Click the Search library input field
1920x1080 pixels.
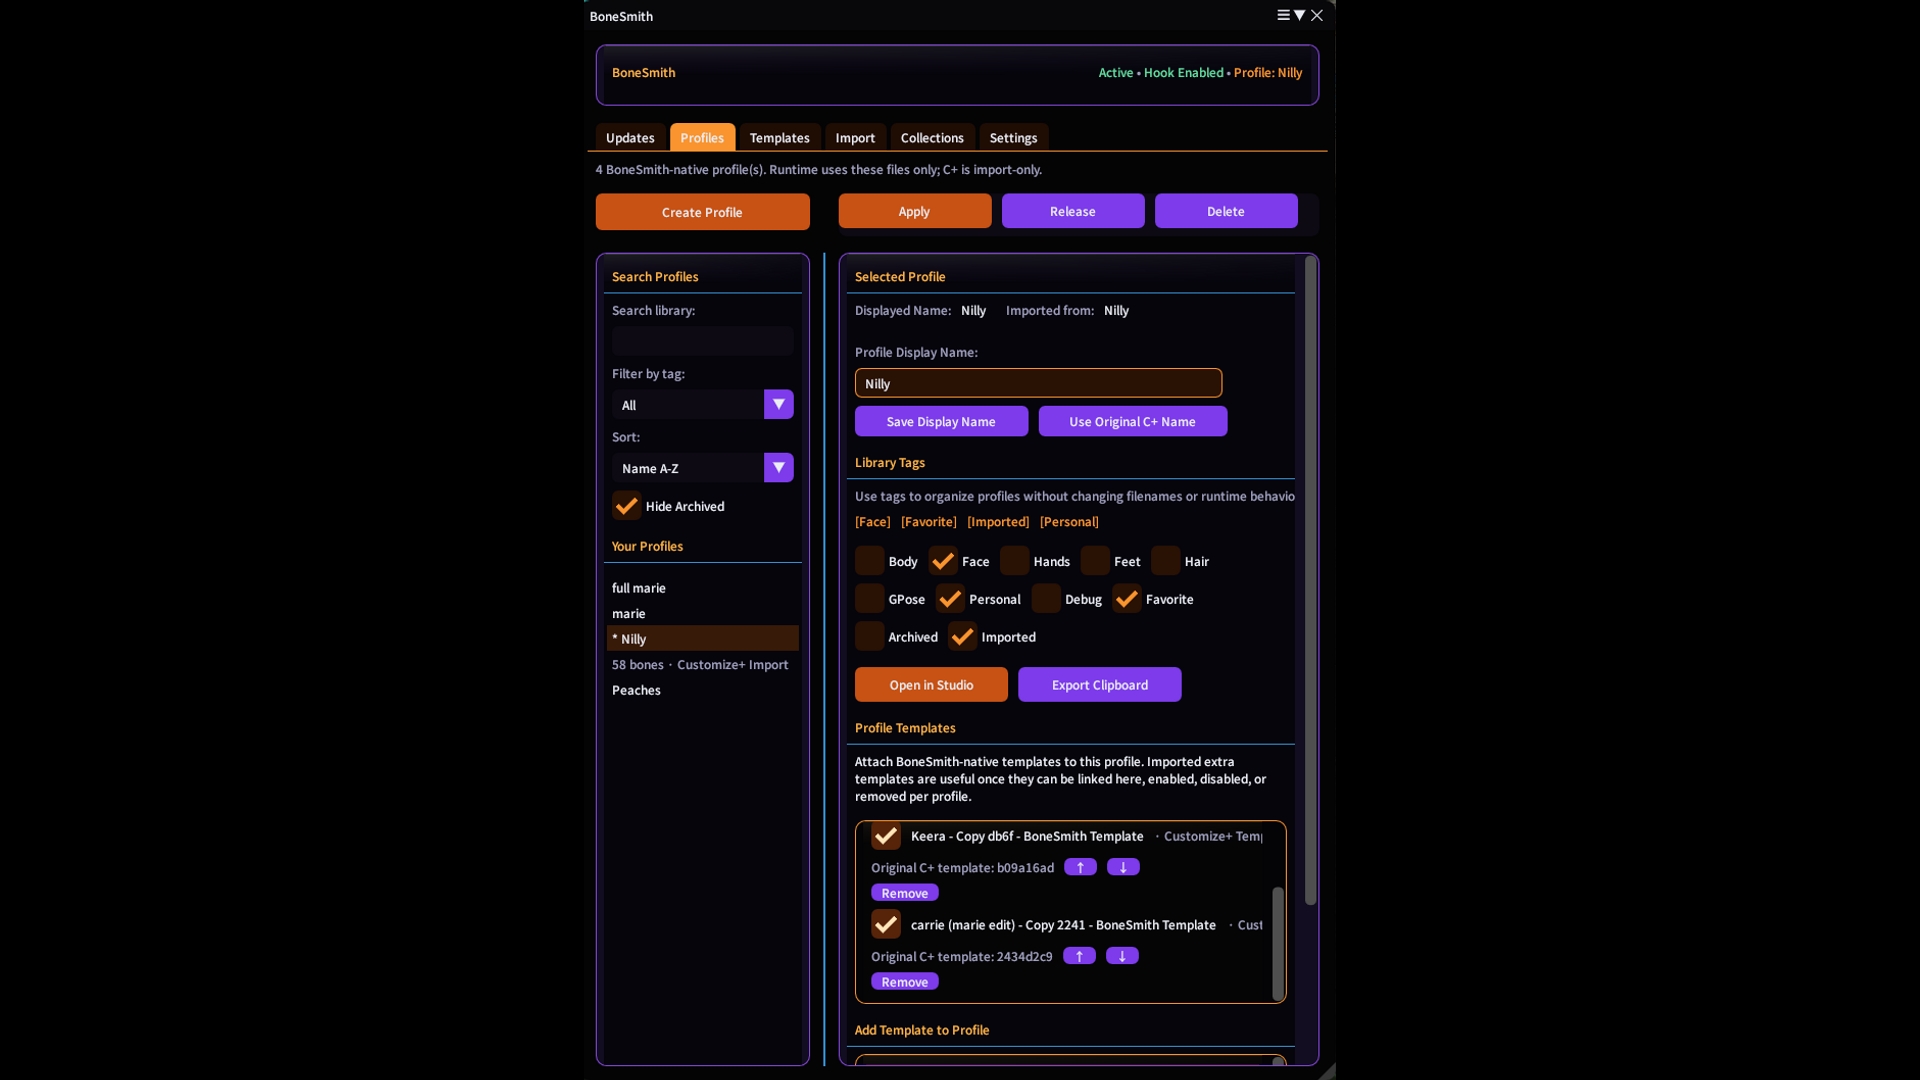(x=703, y=342)
